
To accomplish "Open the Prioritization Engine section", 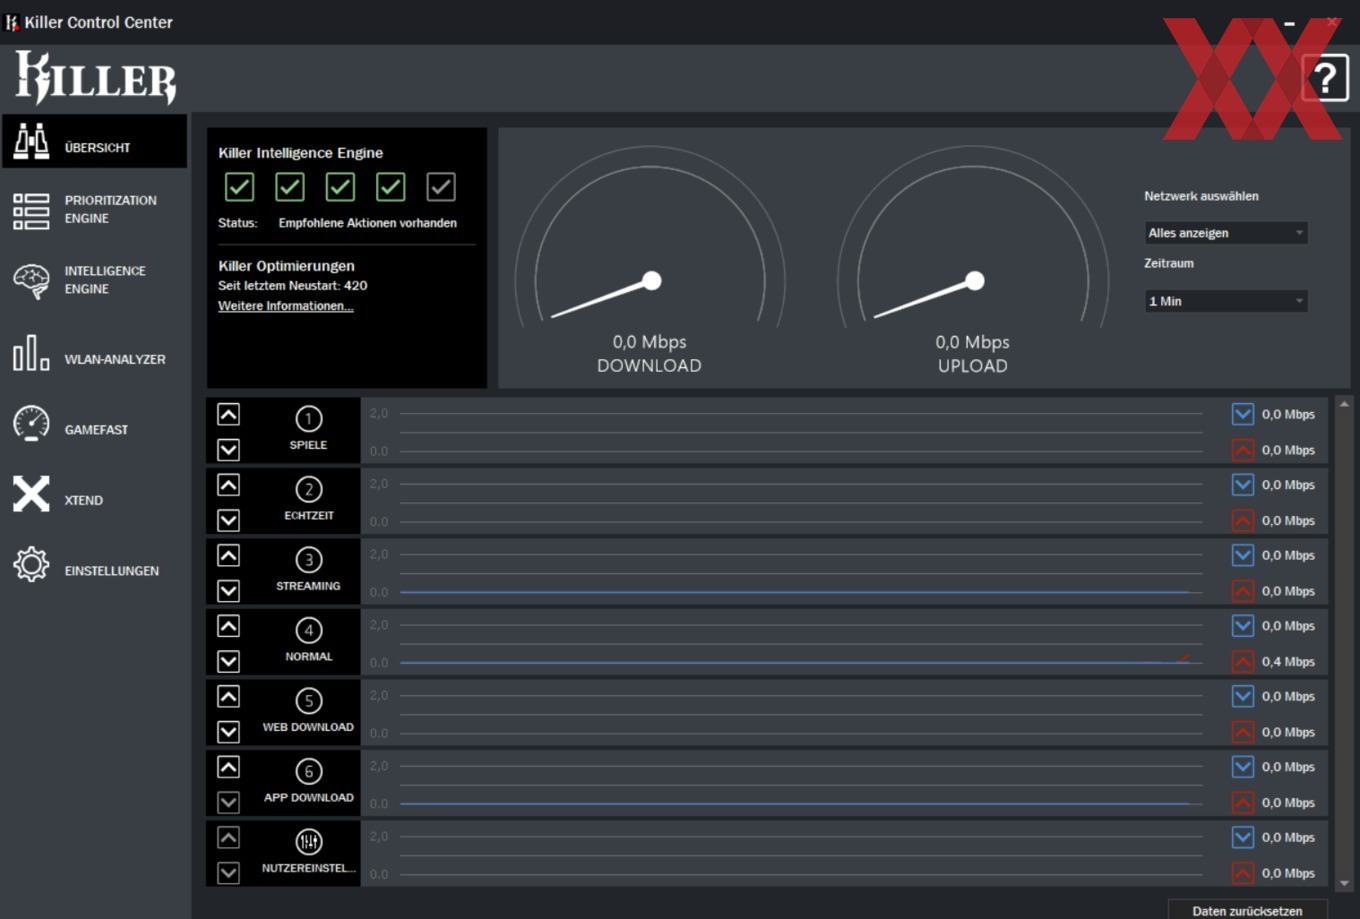I will 94,210.
